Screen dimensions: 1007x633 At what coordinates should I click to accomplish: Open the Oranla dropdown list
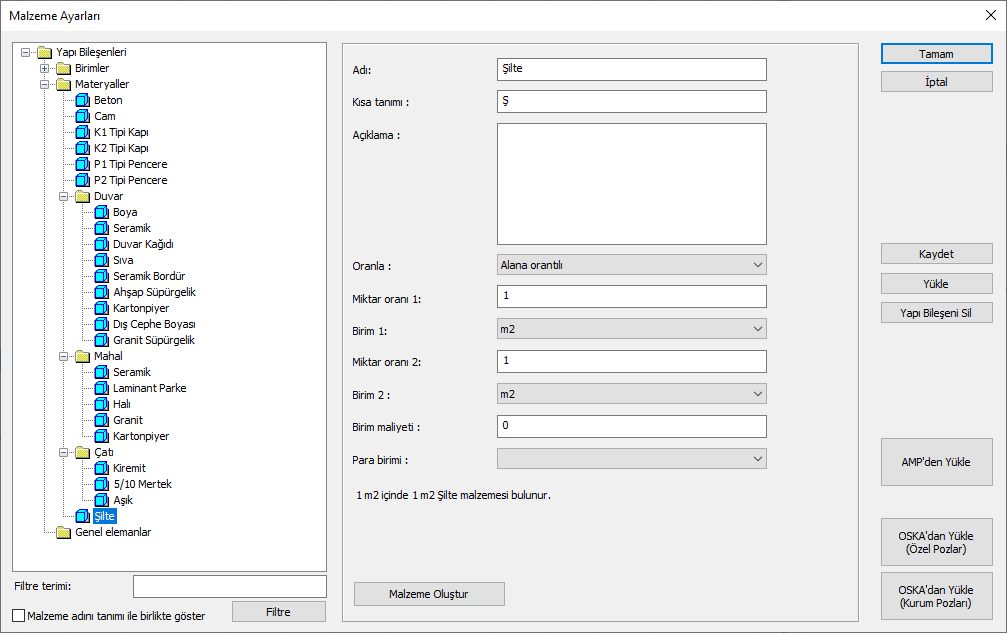pos(631,265)
